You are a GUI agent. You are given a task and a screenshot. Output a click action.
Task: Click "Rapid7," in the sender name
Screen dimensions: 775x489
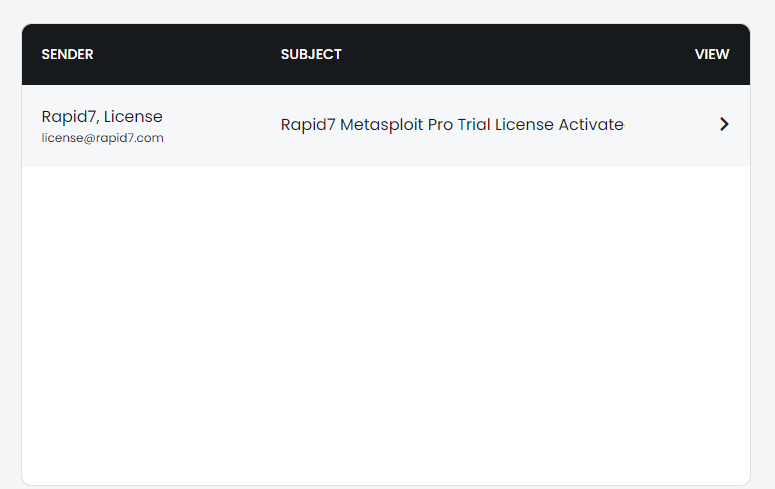pyautogui.click(x=68, y=117)
